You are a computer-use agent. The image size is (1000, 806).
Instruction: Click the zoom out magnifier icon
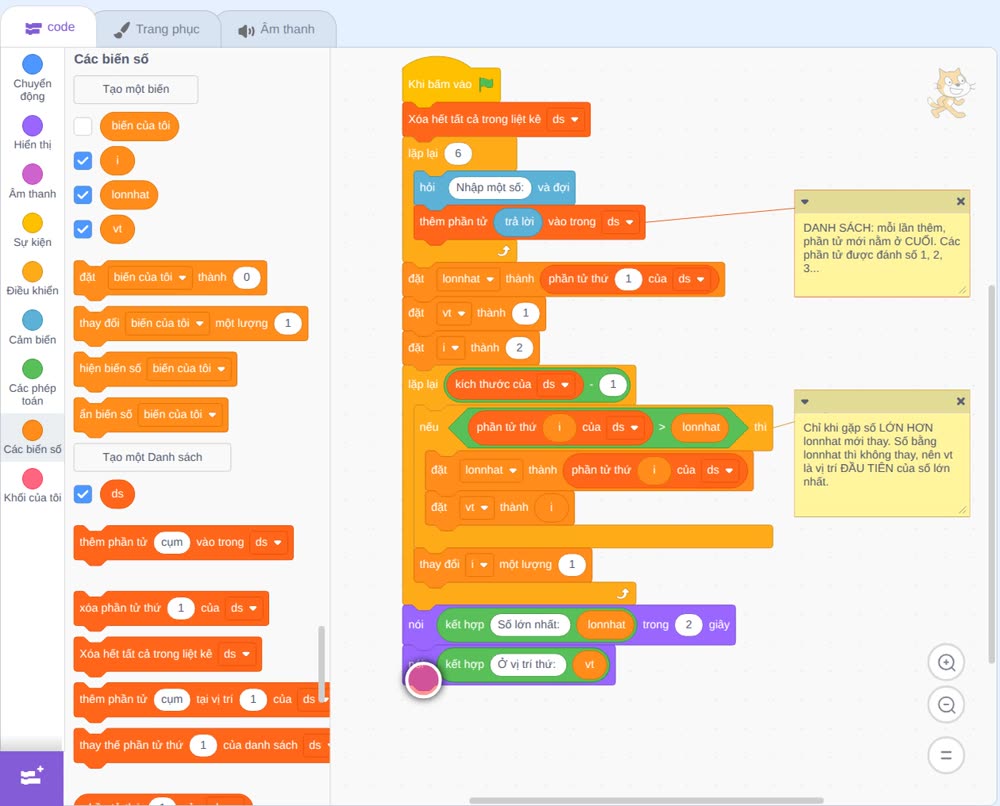[x=946, y=705]
